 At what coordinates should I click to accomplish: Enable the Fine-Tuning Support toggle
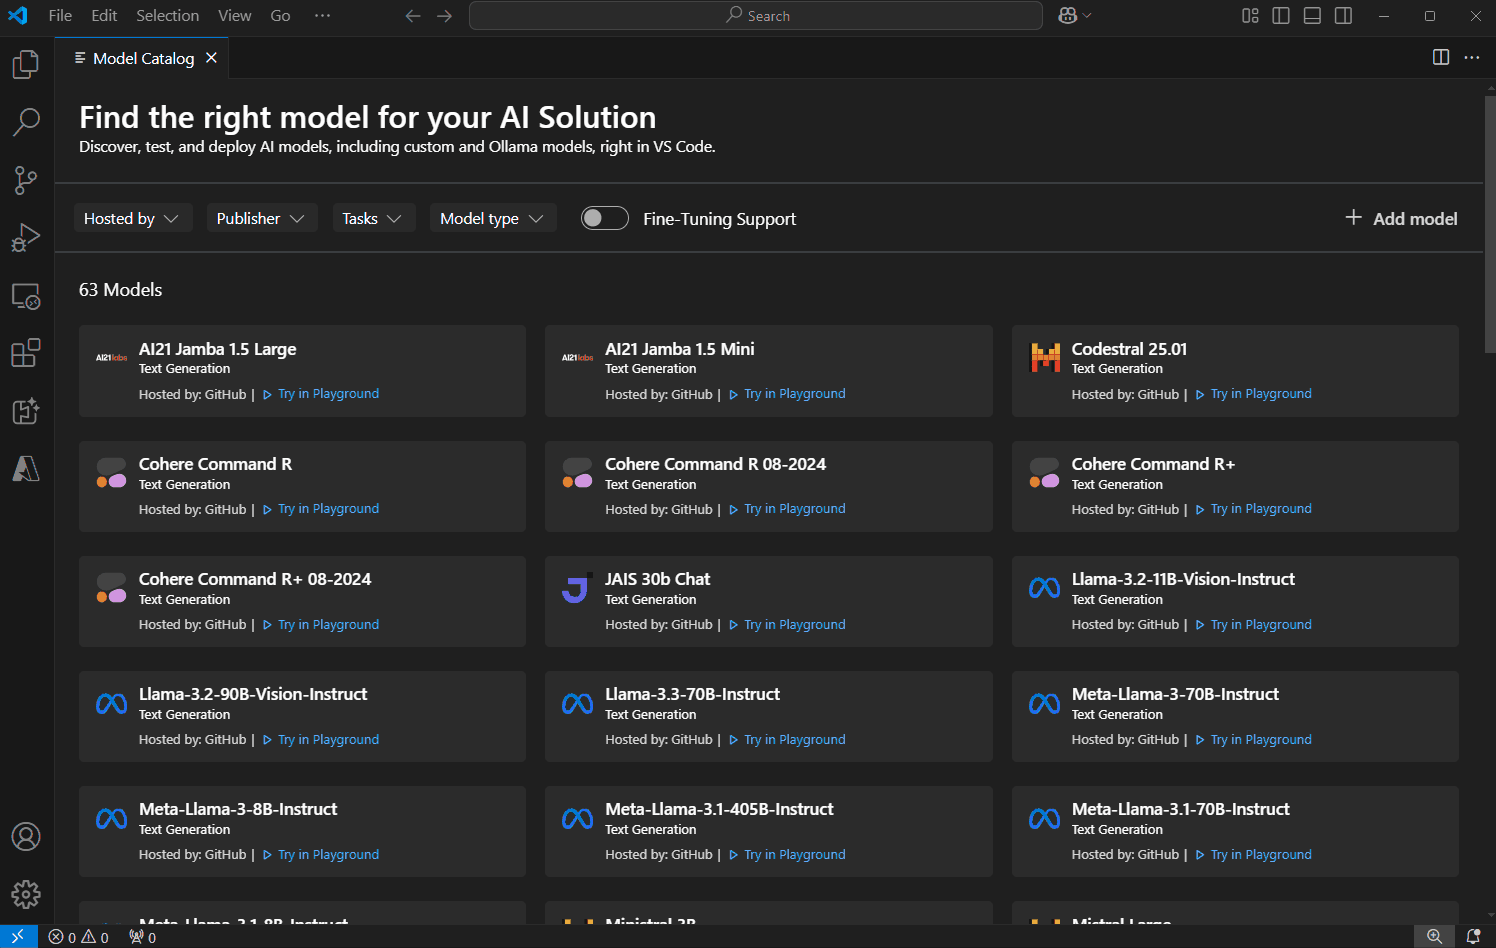click(605, 218)
